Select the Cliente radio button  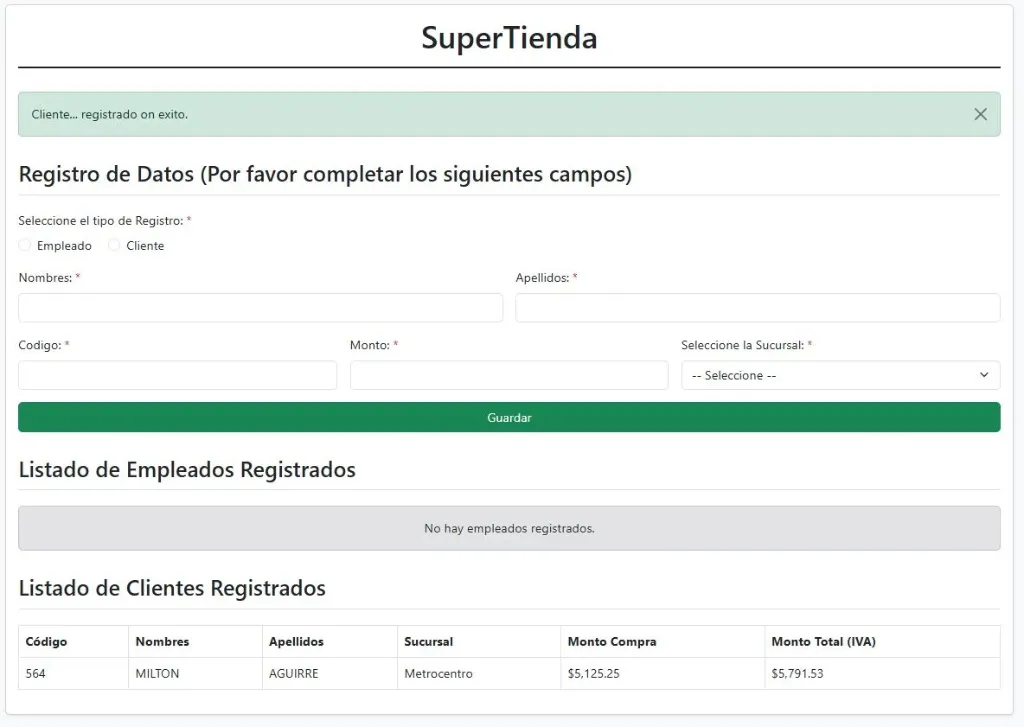(x=114, y=246)
